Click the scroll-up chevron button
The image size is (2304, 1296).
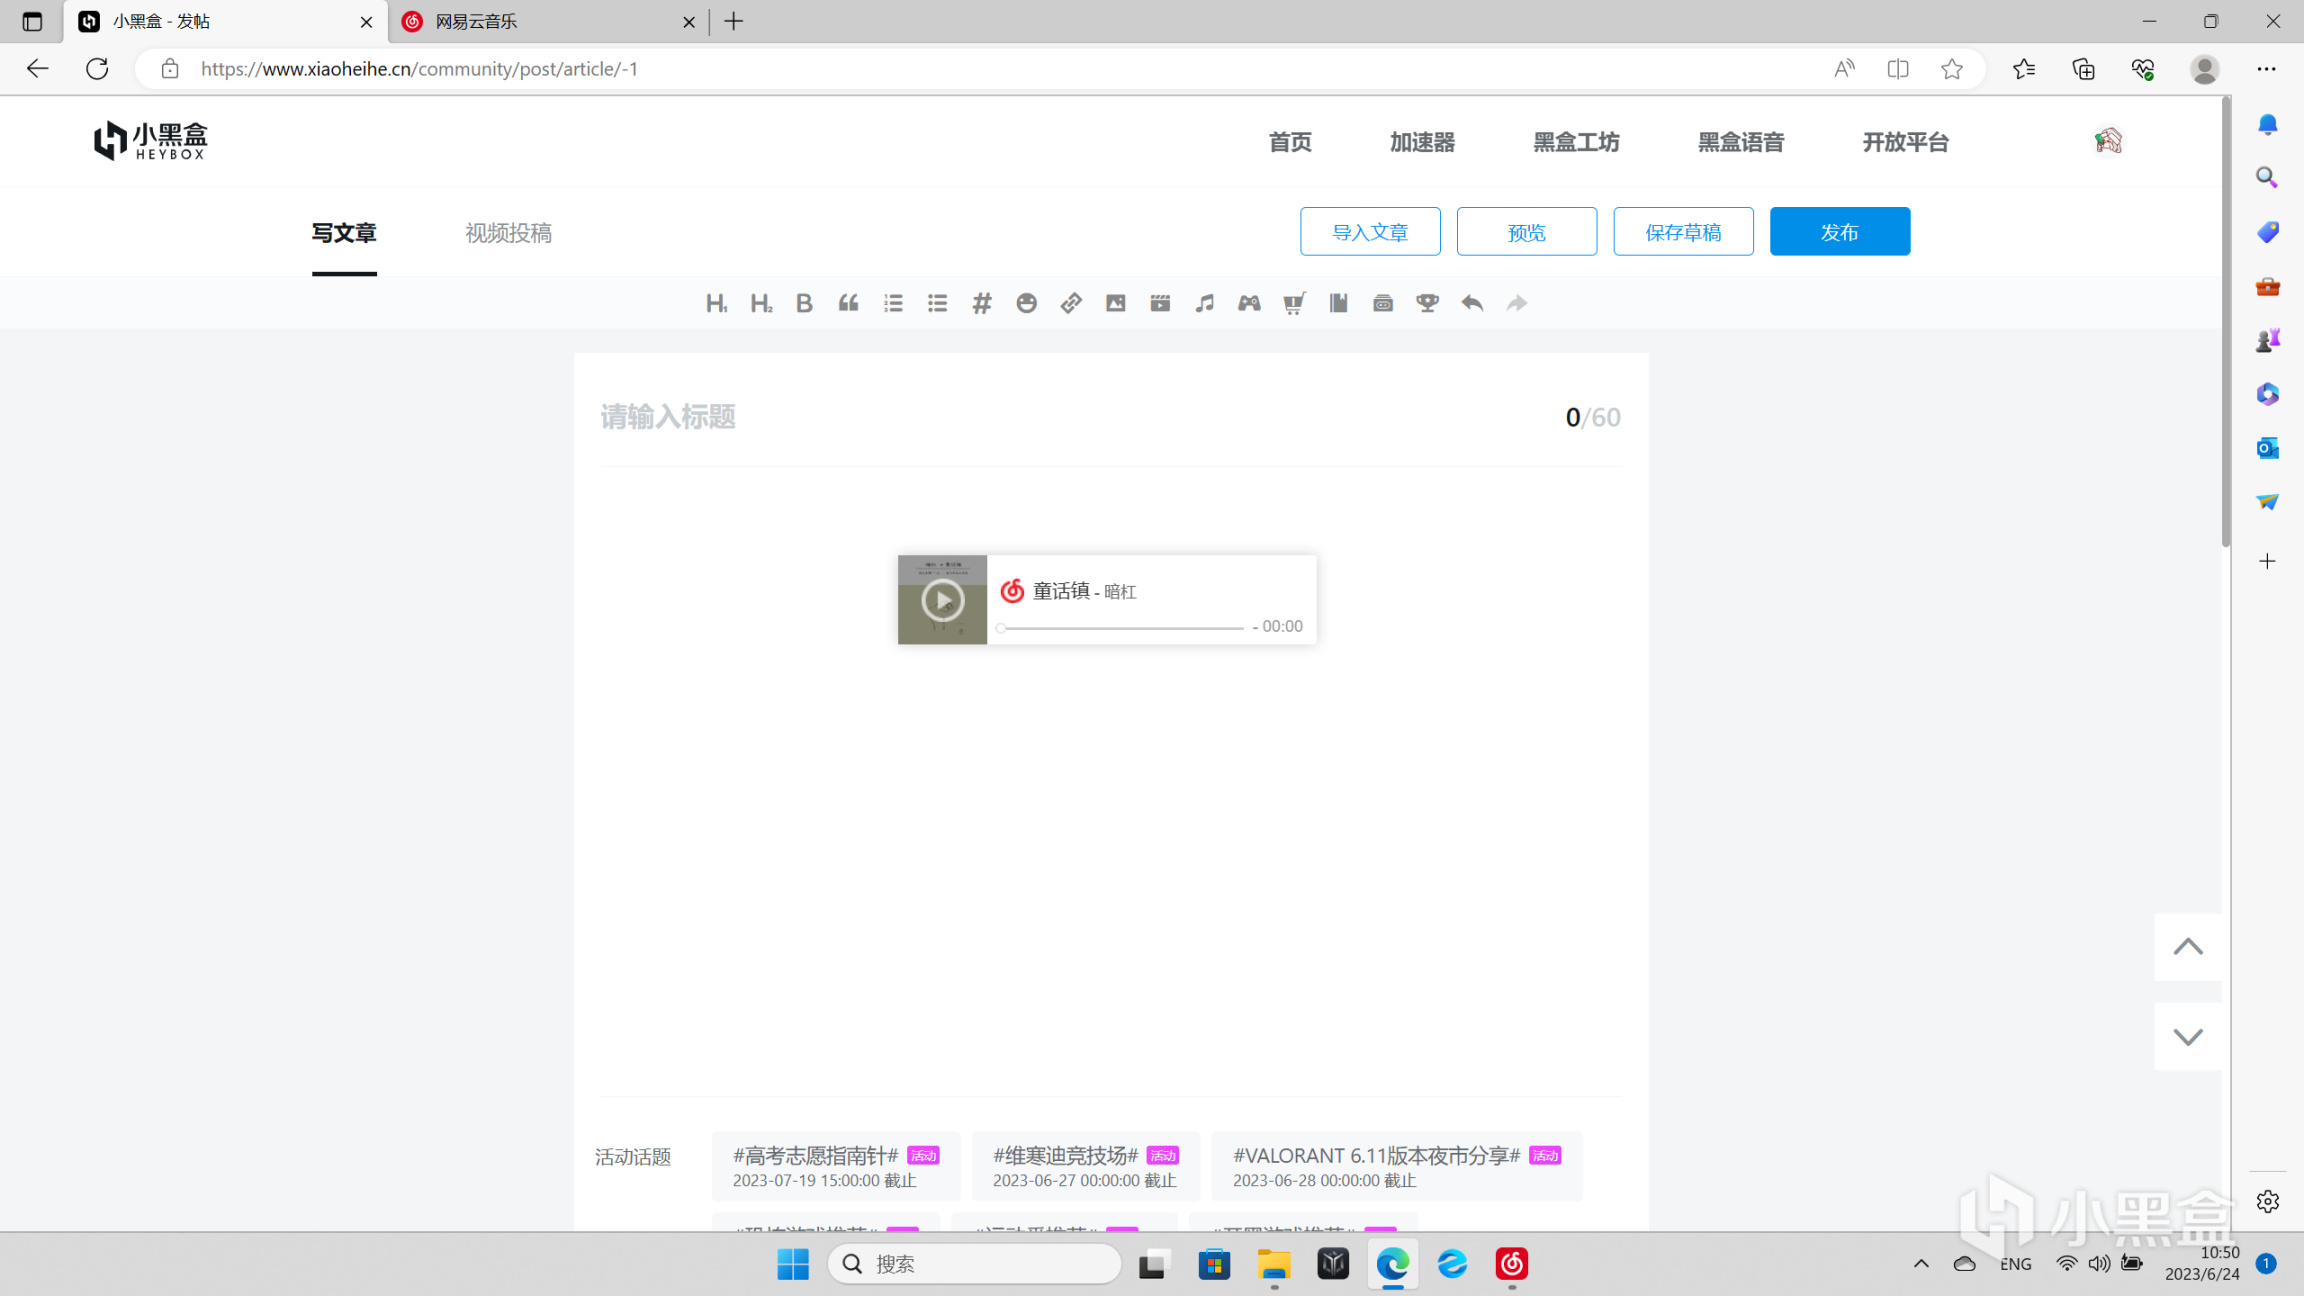pos(2187,947)
